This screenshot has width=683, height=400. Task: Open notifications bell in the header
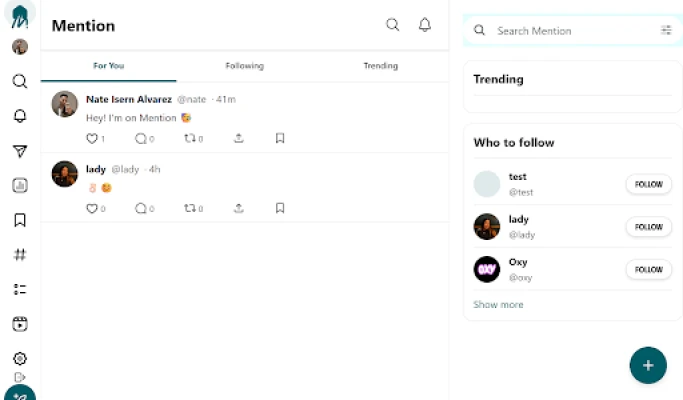[425, 25]
